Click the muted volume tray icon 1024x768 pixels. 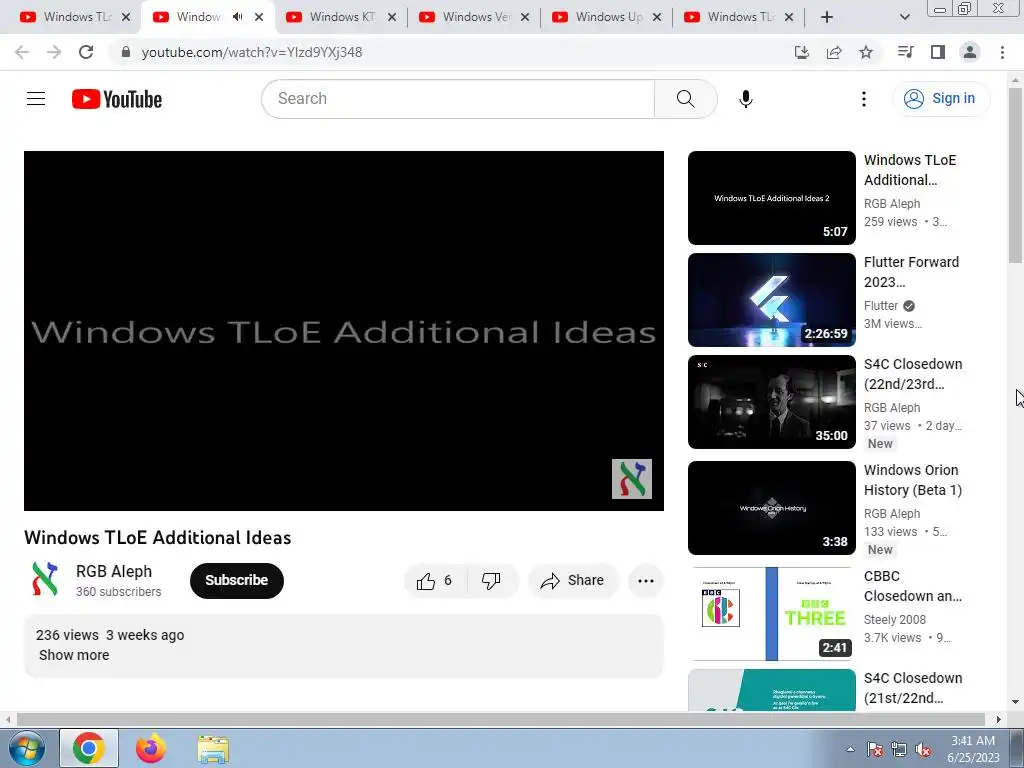[x=923, y=749]
